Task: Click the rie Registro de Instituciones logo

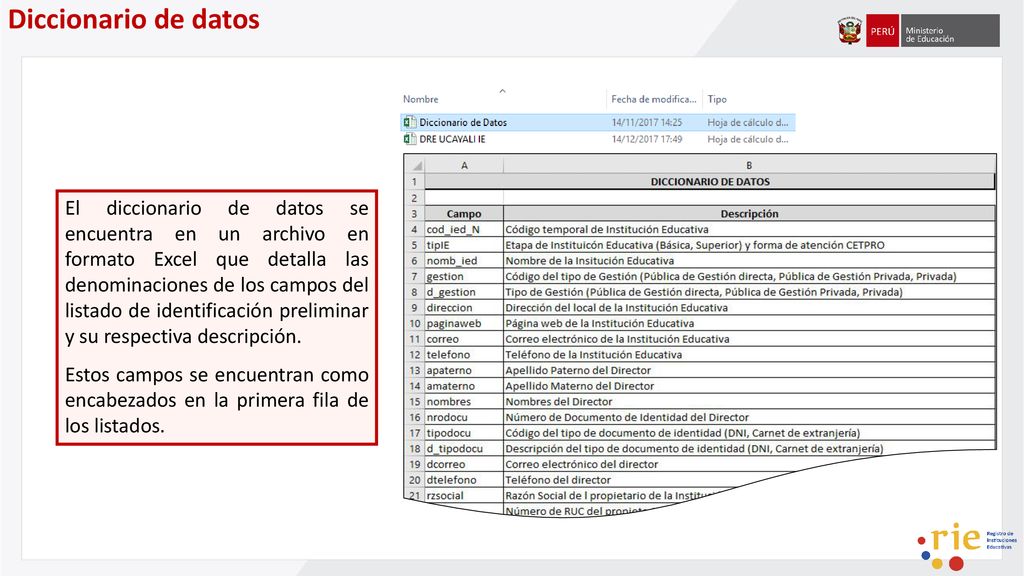Action: coord(967,546)
